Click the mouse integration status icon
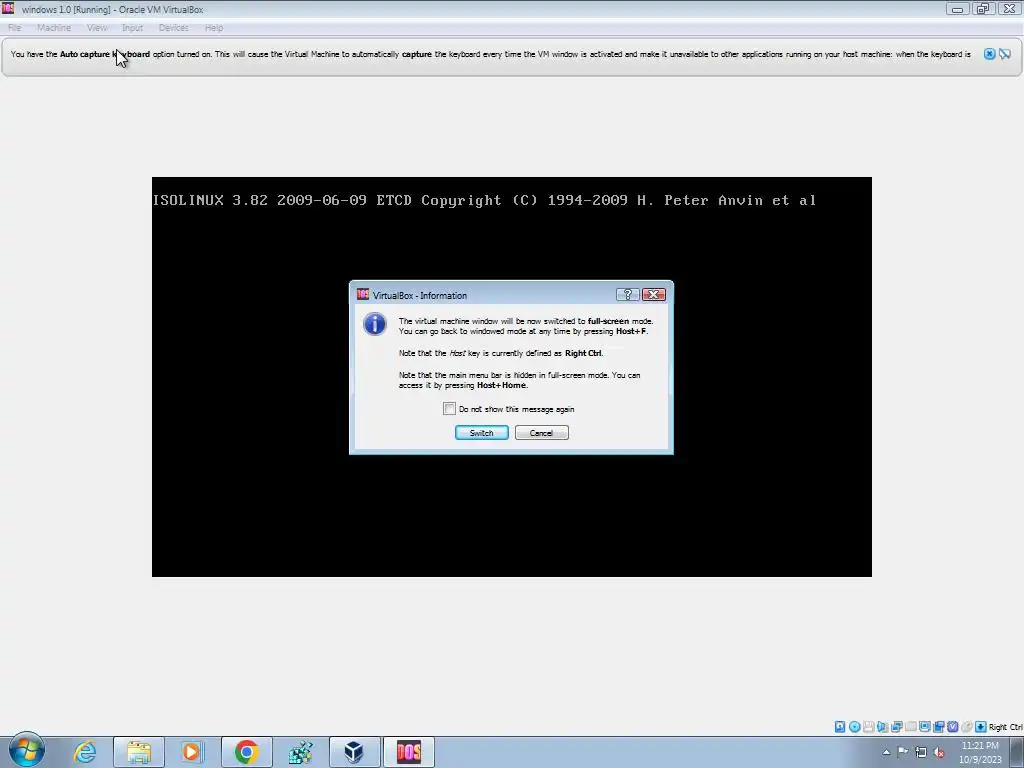 (967, 727)
